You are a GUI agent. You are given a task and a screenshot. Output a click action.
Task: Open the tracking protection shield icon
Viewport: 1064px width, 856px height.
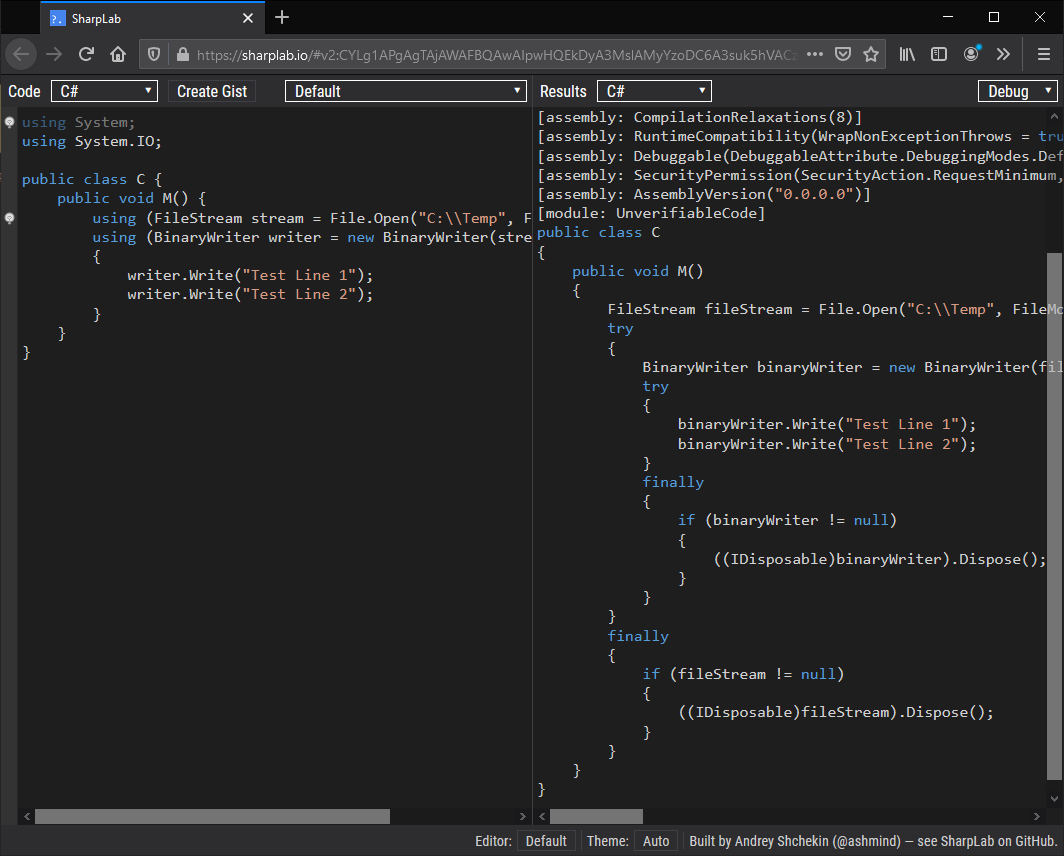point(154,54)
